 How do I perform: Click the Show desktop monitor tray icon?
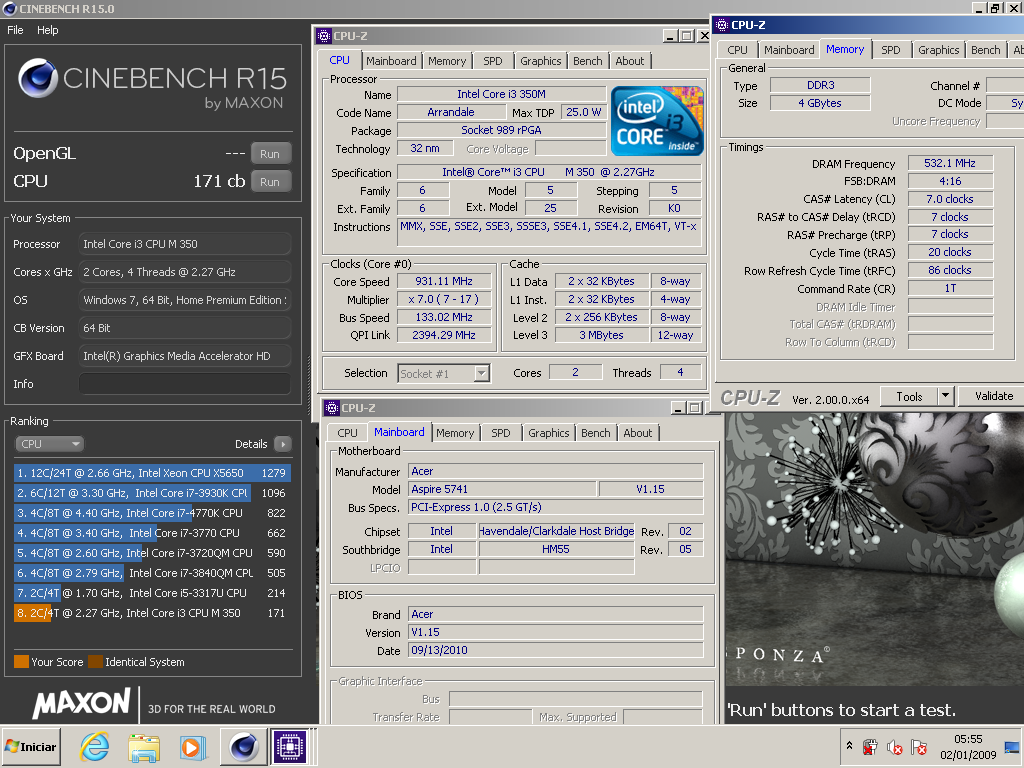pyautogui.click(x=1012, y=746)
